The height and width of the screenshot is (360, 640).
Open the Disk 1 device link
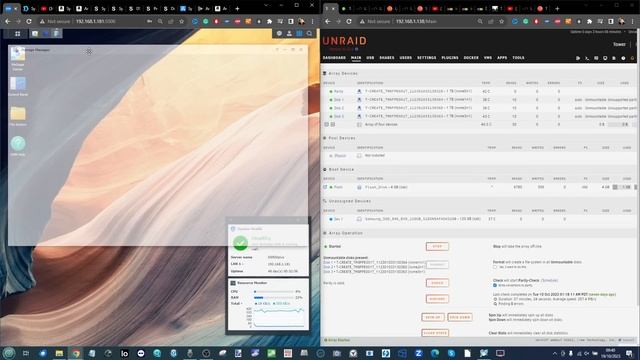click(339, 100)
